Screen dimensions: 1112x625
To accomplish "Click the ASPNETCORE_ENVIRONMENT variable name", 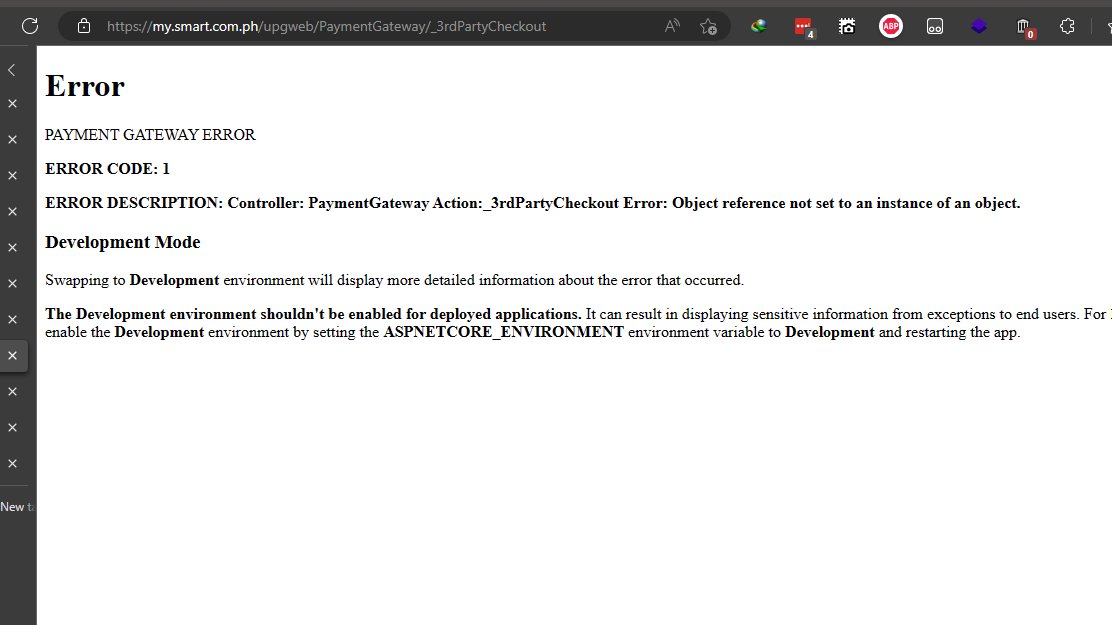I will coord(504,333).
